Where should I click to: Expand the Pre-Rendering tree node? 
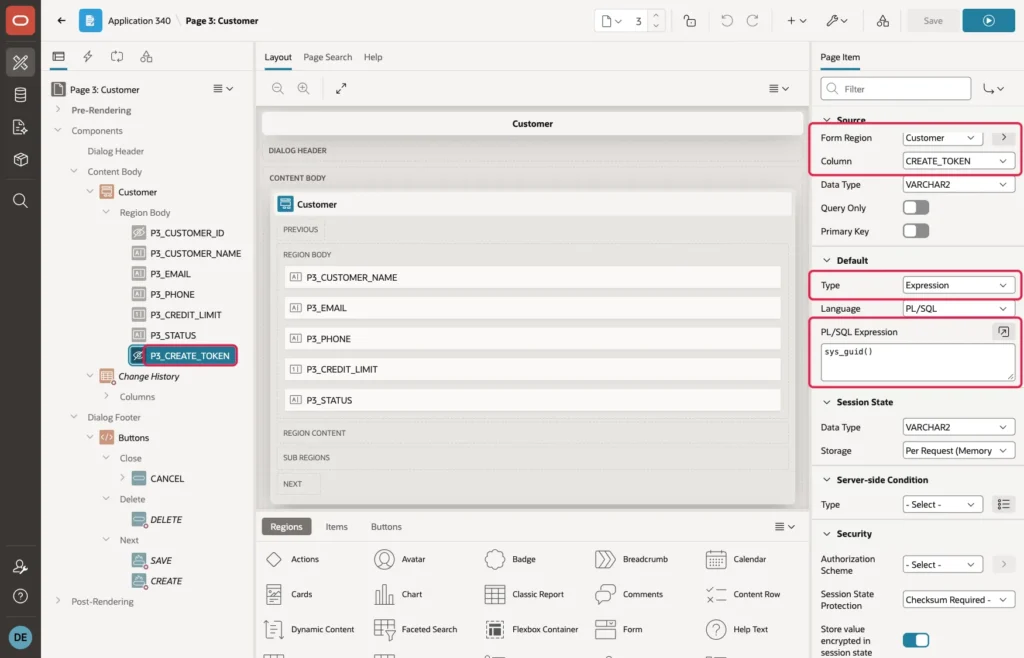point(58,110)
